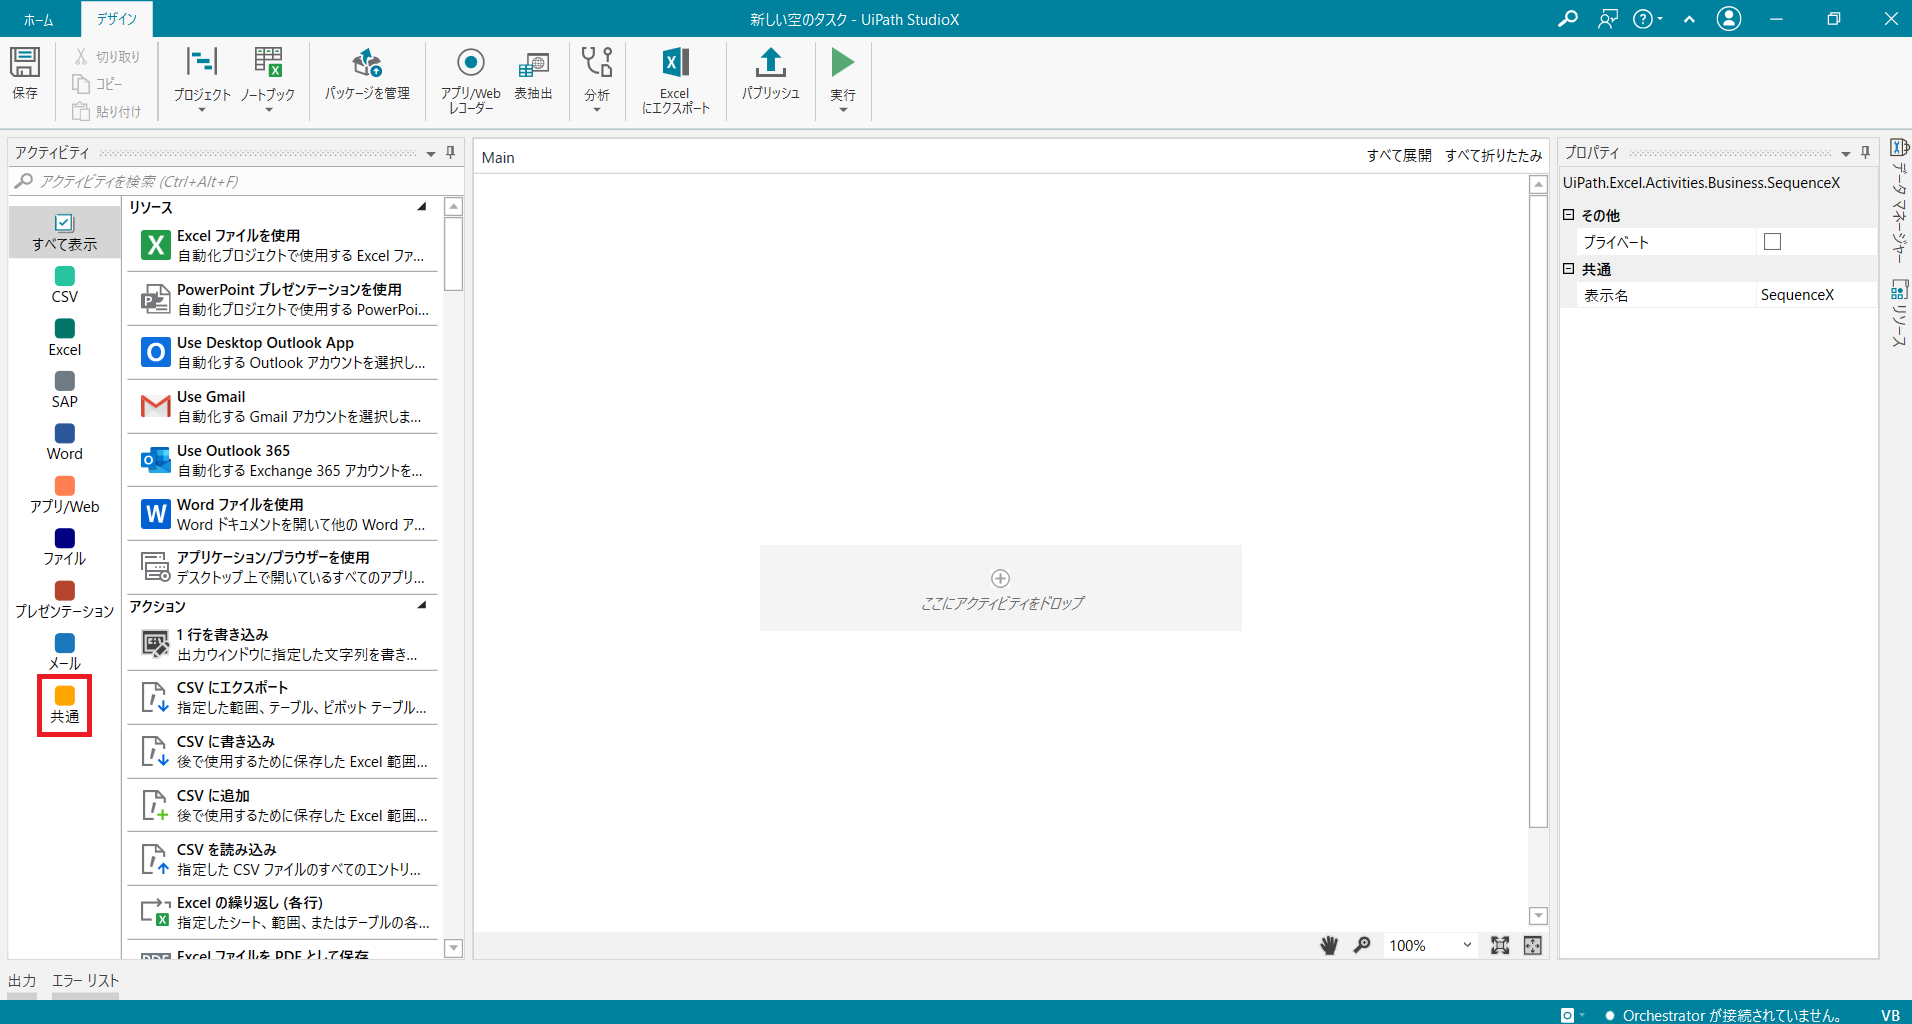Select the すべて表示 filter icon
Screen dimensions: 1912x1024
65,223
